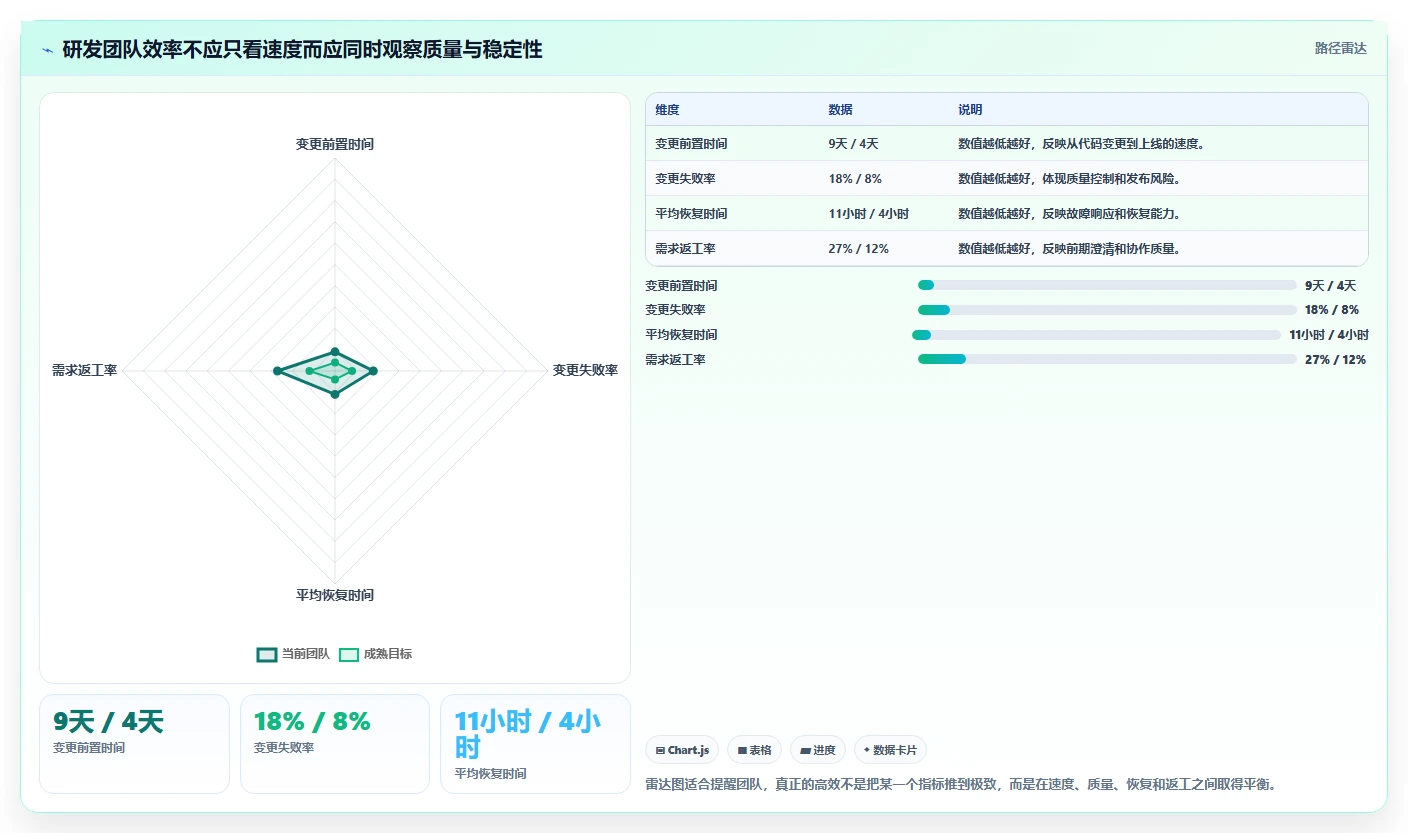Click the 11小时 / 4小时 data card
This screenshot has height=833, width=1408.
click(x=536, y=744)
